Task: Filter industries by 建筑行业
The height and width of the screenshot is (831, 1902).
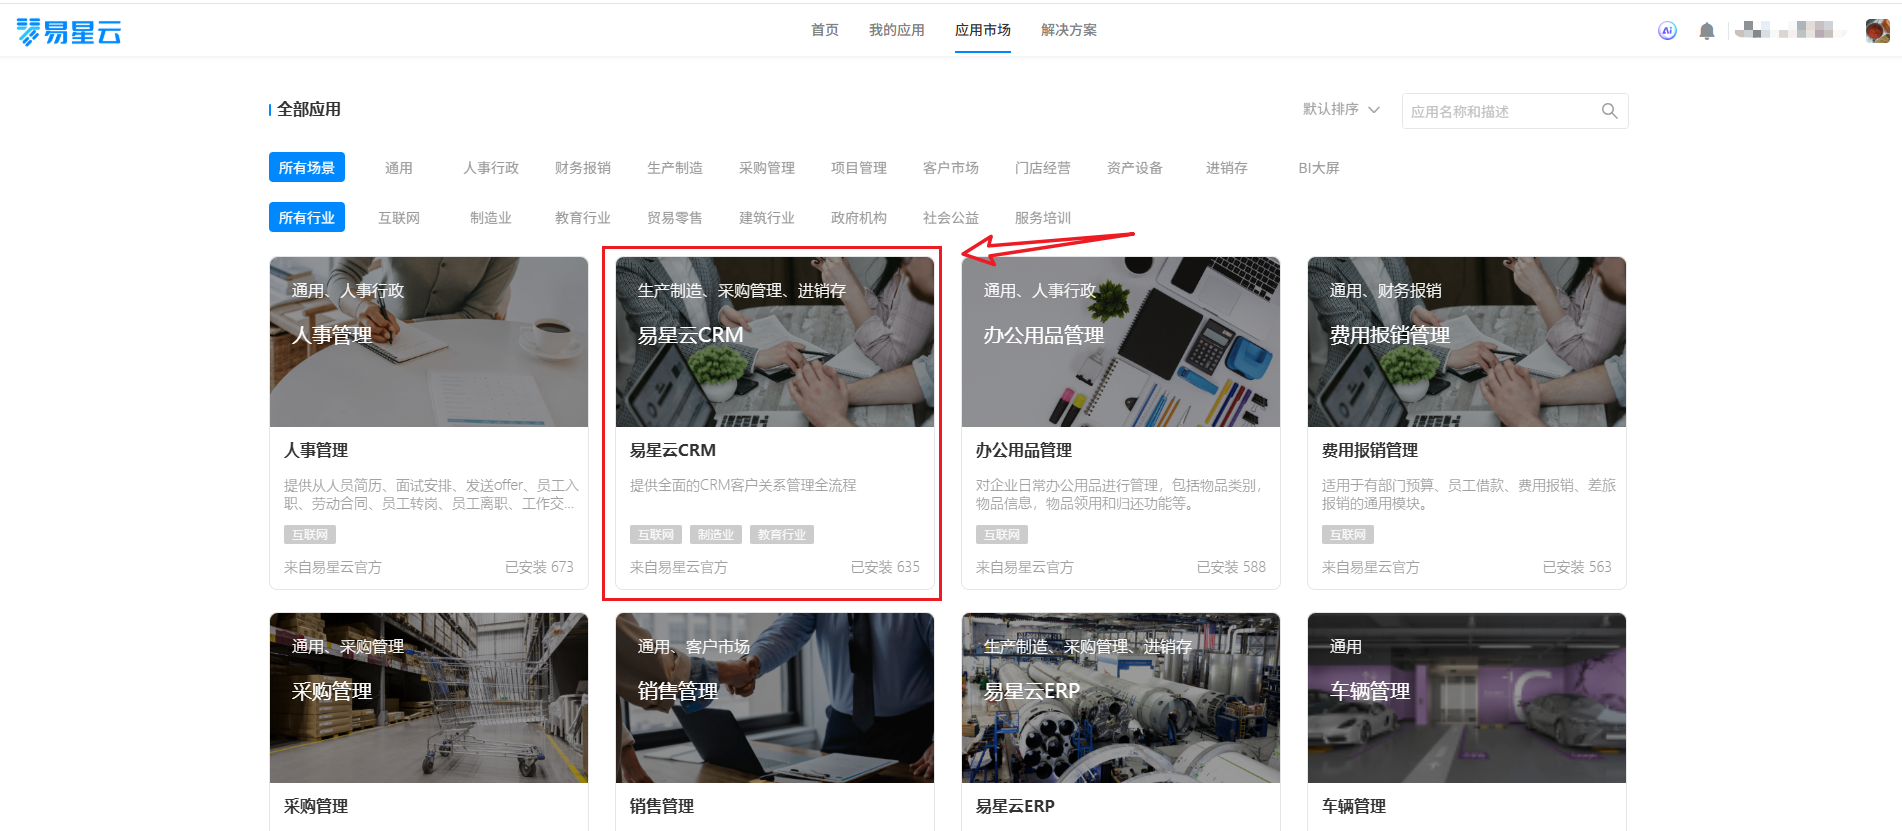Action: [x=767, y=218]
